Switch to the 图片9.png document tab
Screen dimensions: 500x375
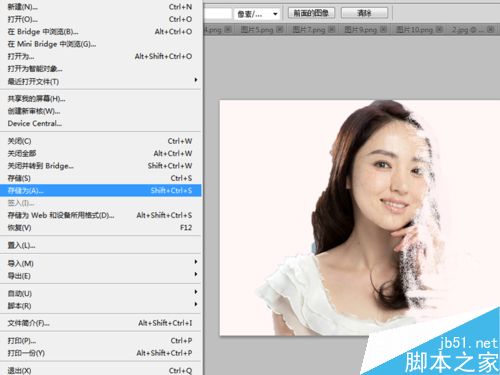[361, 30]
